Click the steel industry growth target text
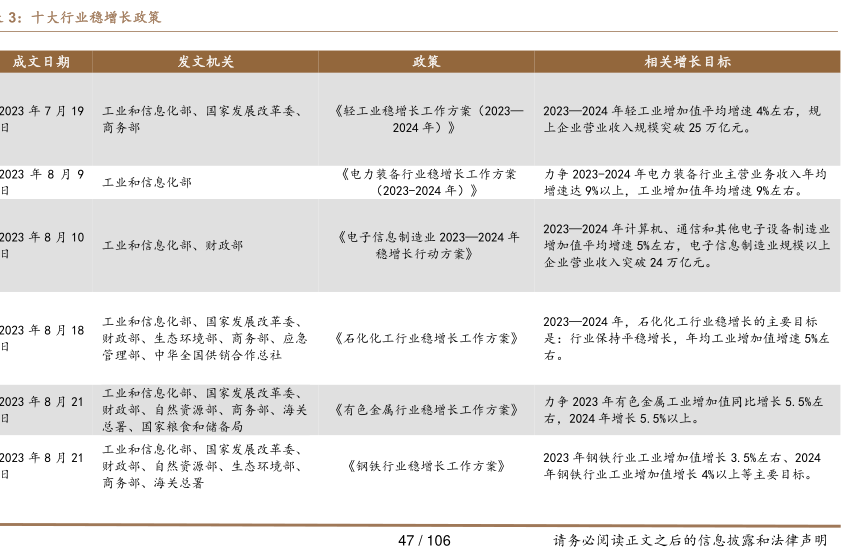The width and height of the screenshot is (852, 548). (686, 466)
